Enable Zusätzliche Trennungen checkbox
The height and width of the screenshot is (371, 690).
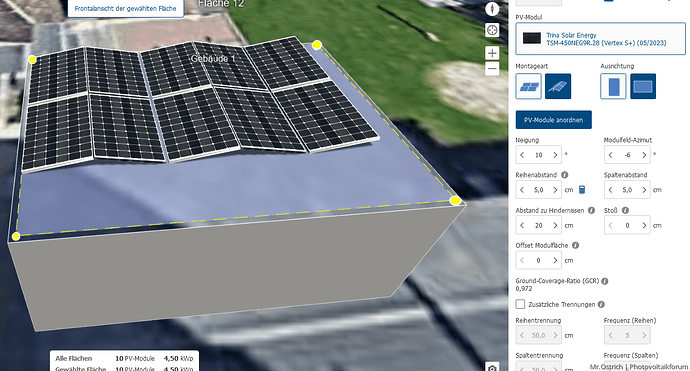[520, 304]
